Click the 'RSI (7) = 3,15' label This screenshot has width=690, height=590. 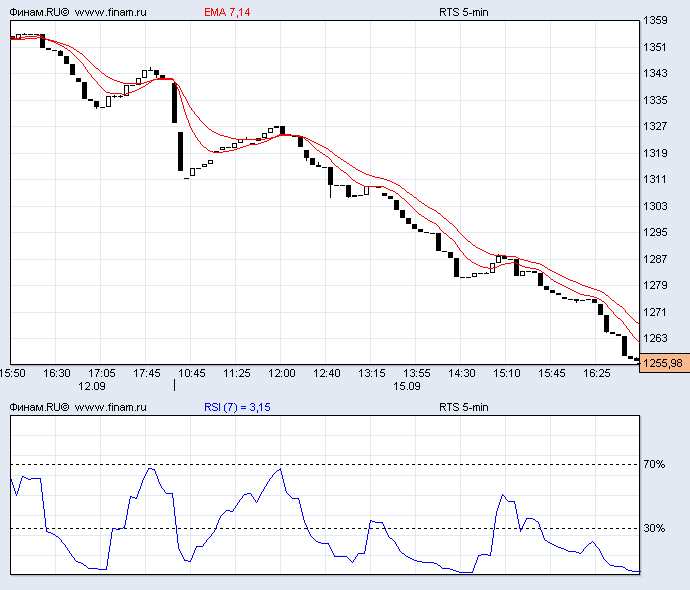coord(237,407)
